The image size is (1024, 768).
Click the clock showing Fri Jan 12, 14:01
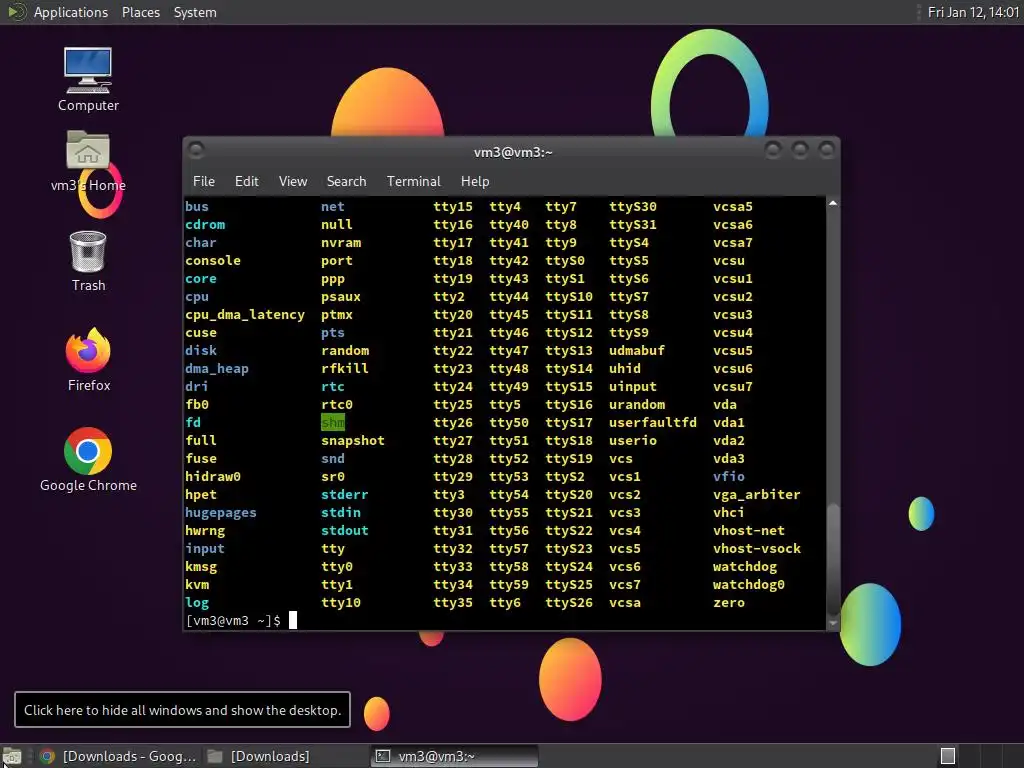coord(973,12)
